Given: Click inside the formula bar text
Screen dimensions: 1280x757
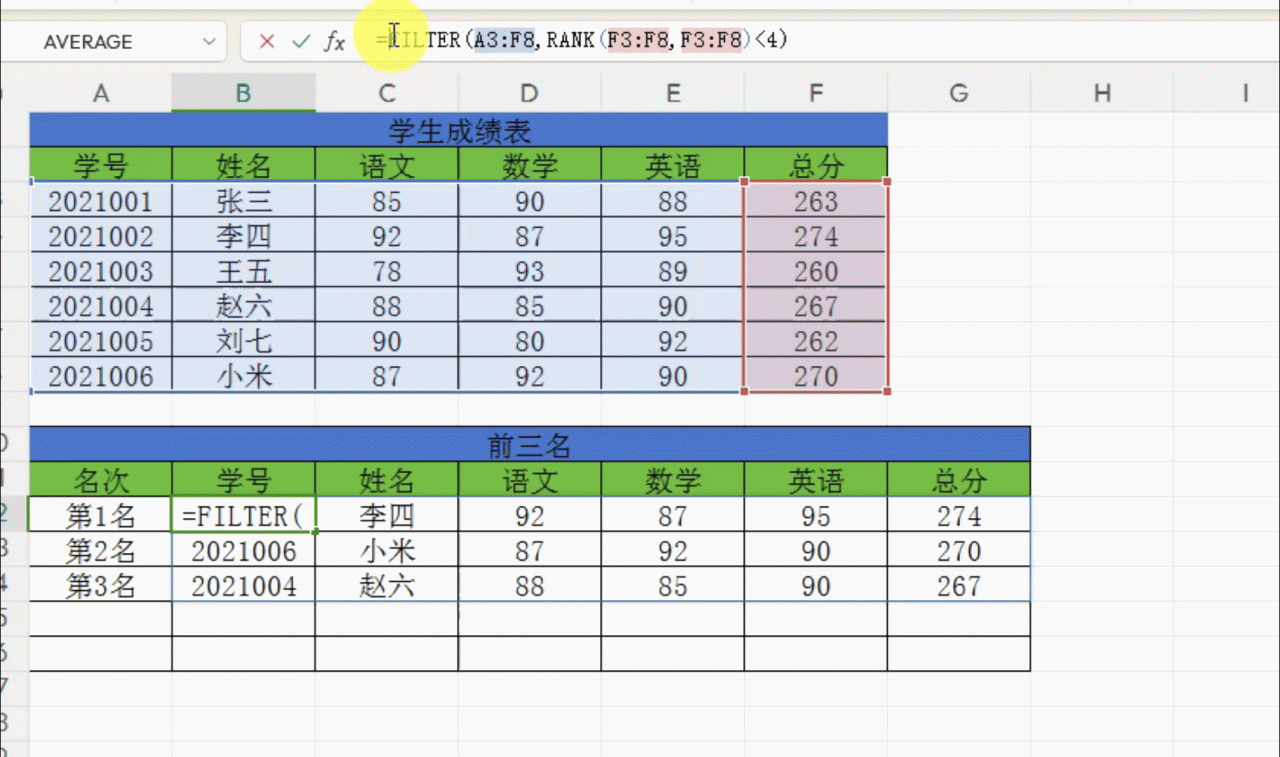Looking at the screenshot, I should (582, 40).
